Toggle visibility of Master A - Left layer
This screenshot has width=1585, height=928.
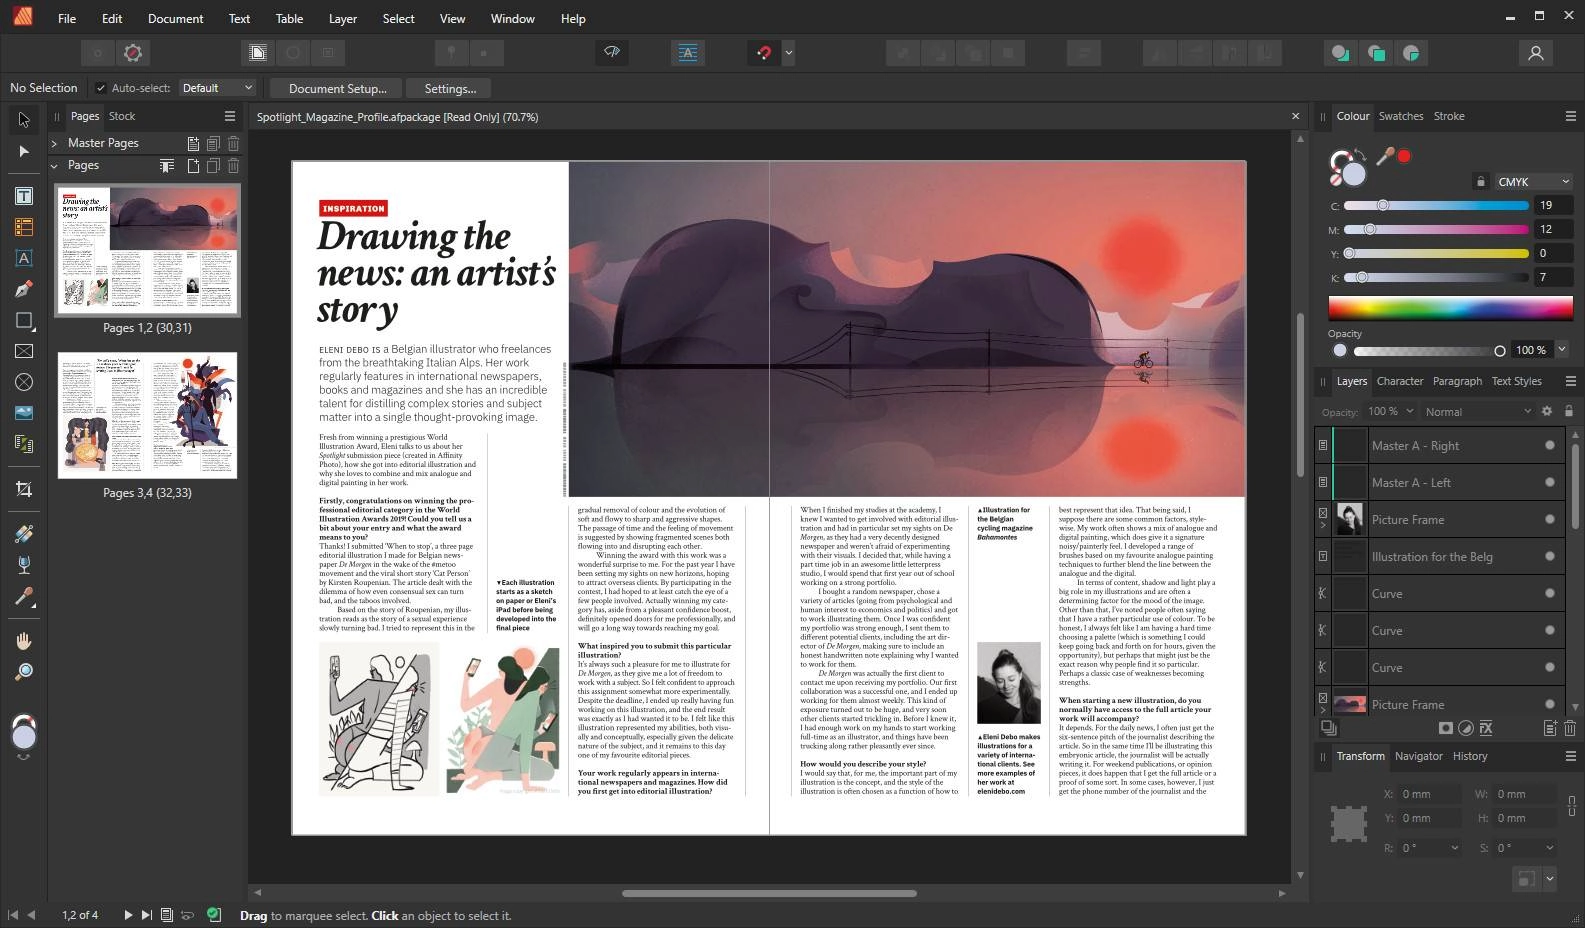(x=1550, y=482)
